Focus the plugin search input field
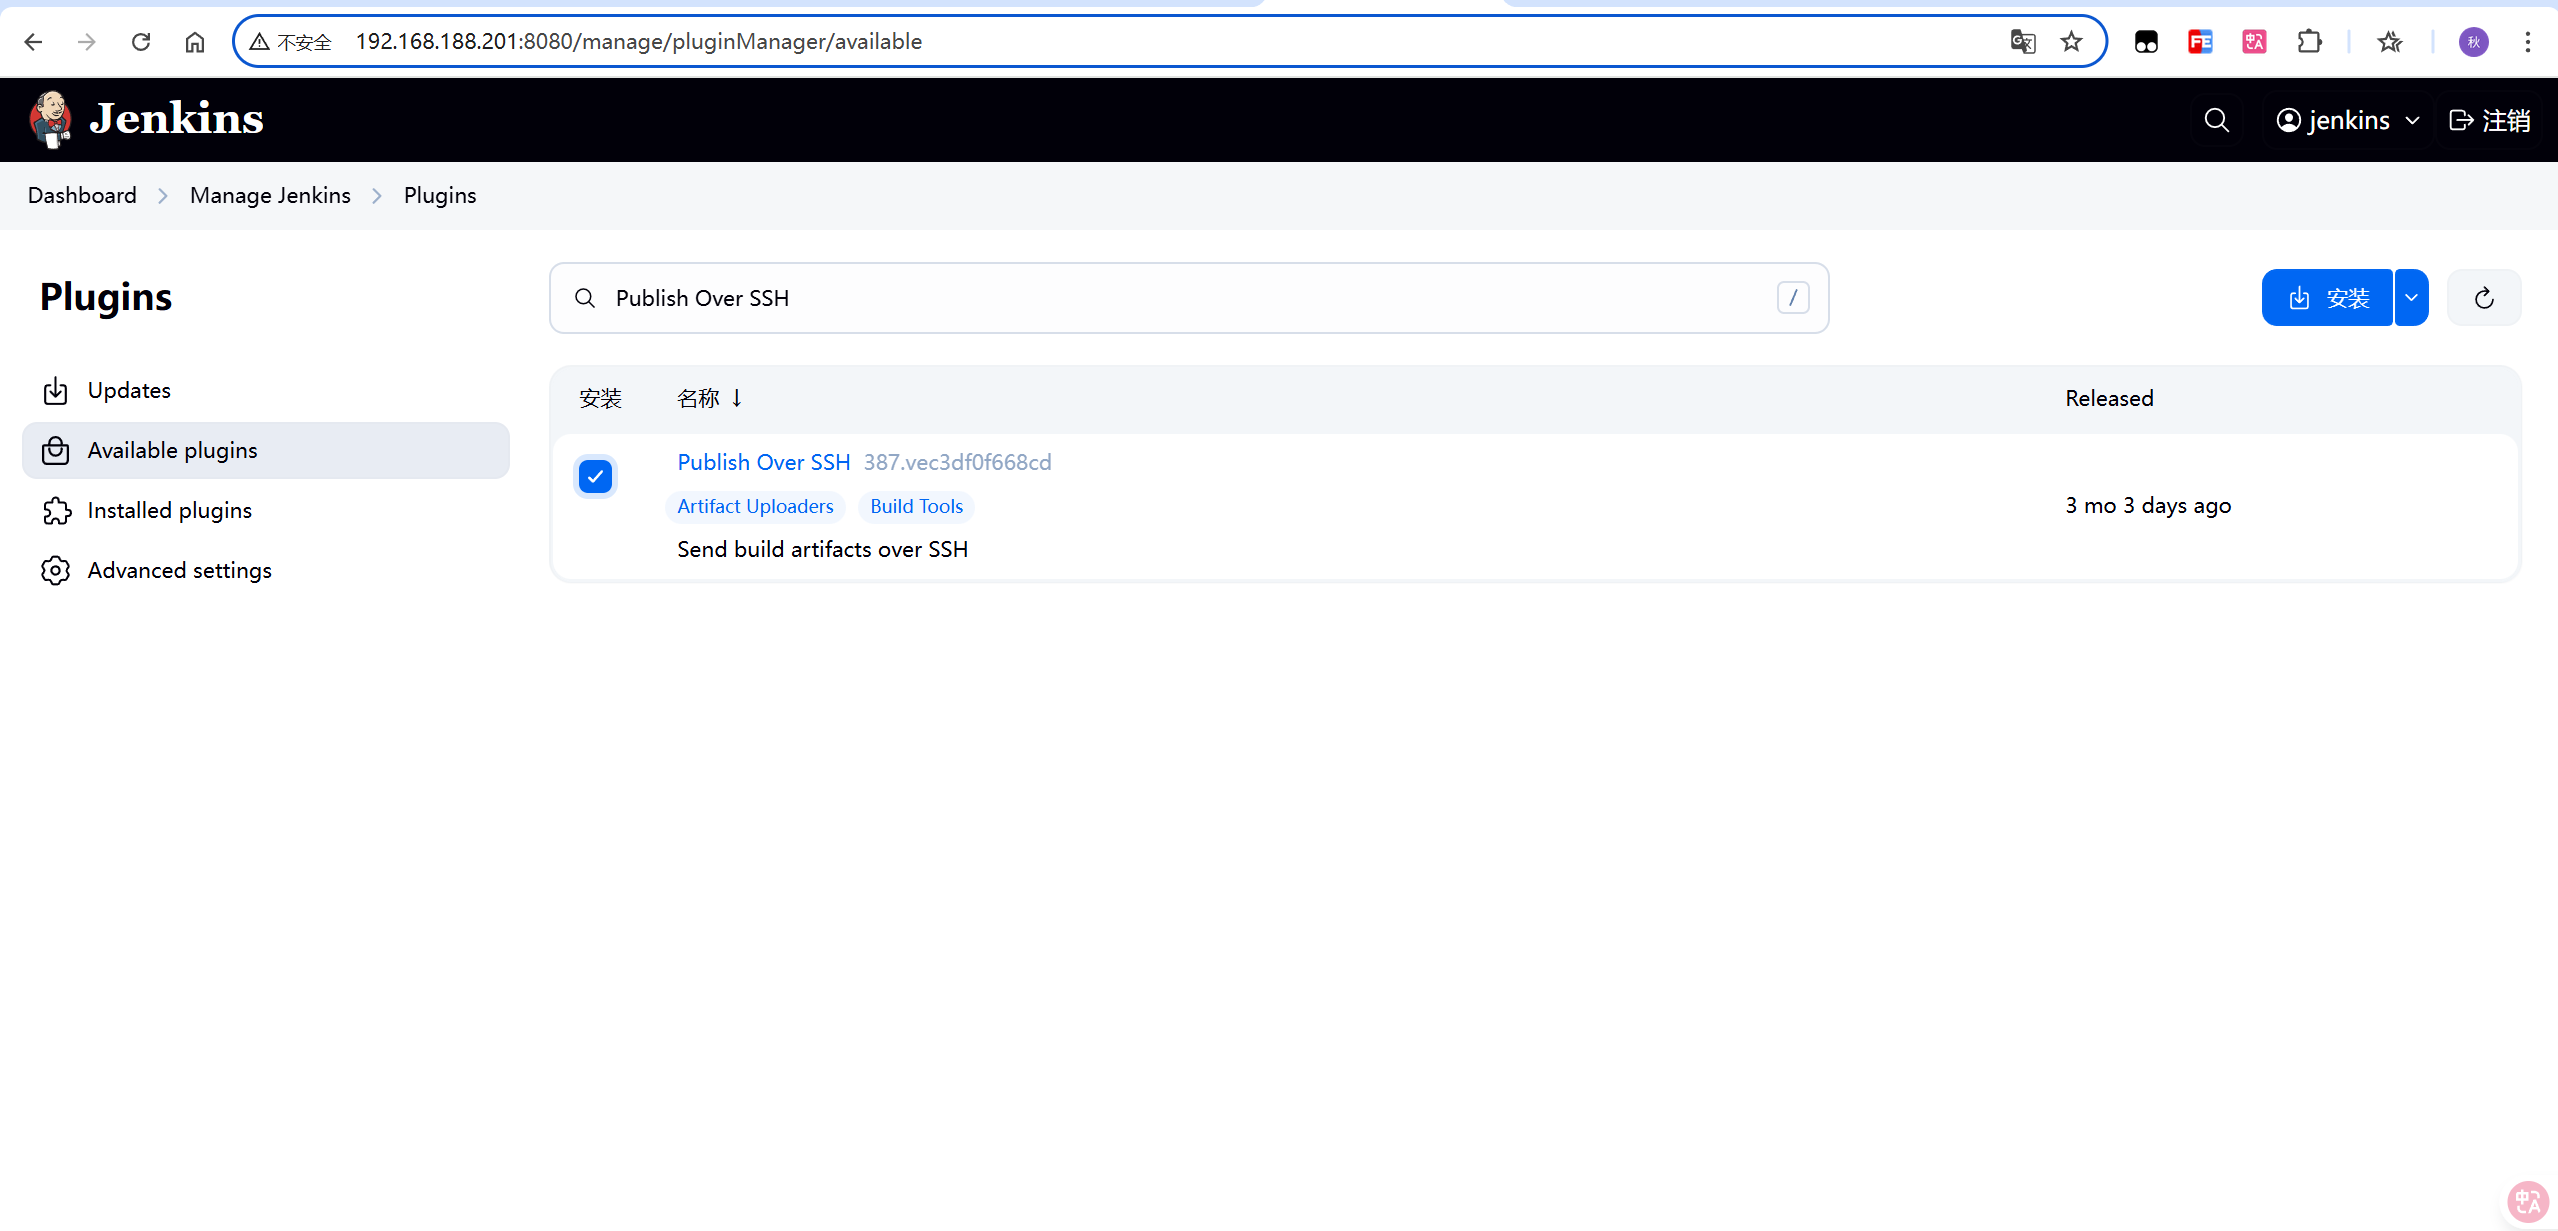 pyautogui.click(x=1188, y=298)
